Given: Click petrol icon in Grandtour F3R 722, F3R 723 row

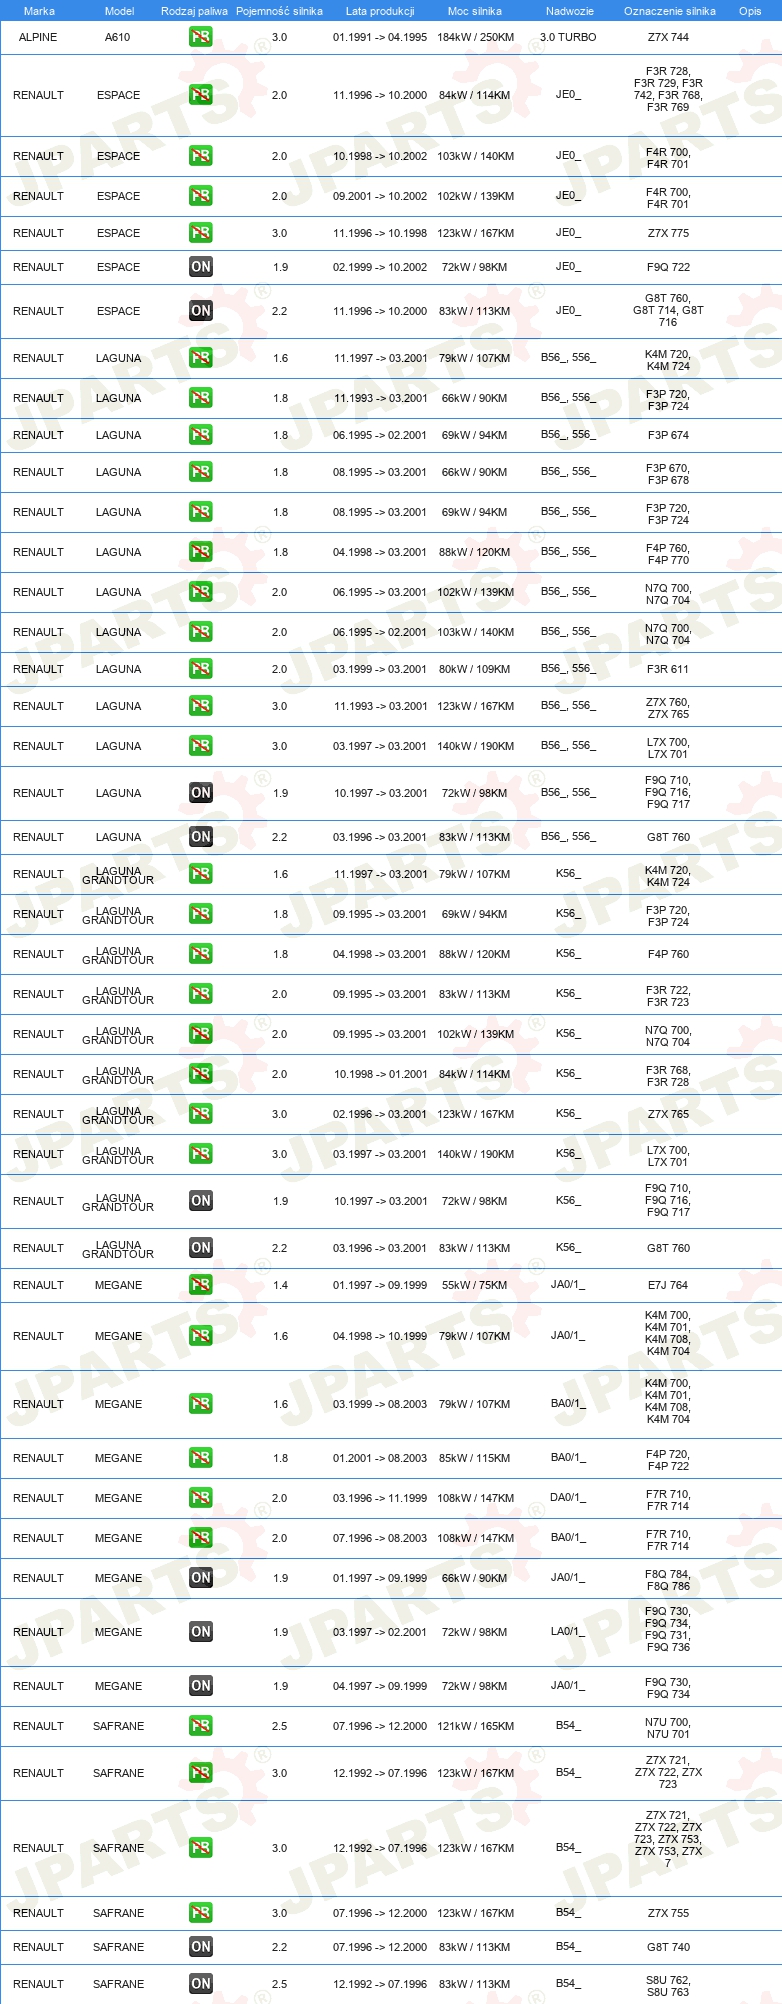Looking at the screenshot, I should [200, 994].
